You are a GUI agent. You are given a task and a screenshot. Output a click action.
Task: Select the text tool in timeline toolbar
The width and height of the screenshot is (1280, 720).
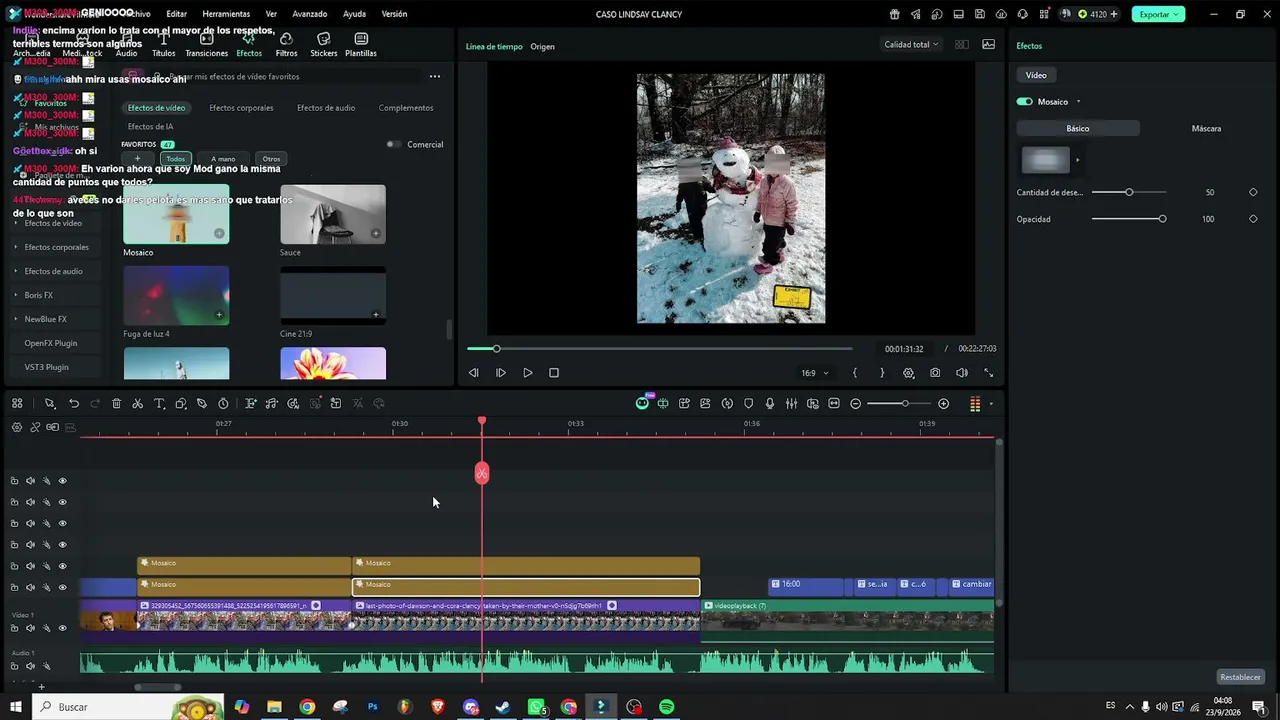[159, 404]
